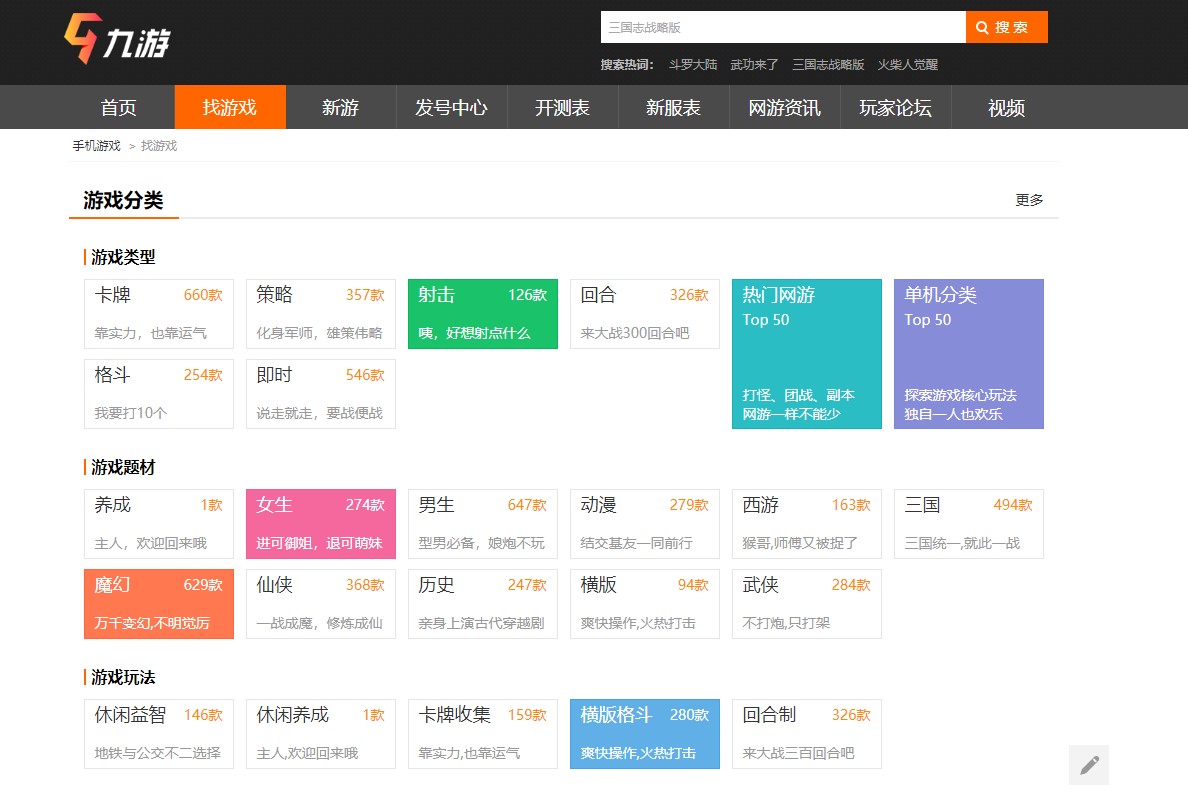Choose the 卡牌 game type tile
Image resolution: width=1188 pixels, height=792 pixels.
158,314
